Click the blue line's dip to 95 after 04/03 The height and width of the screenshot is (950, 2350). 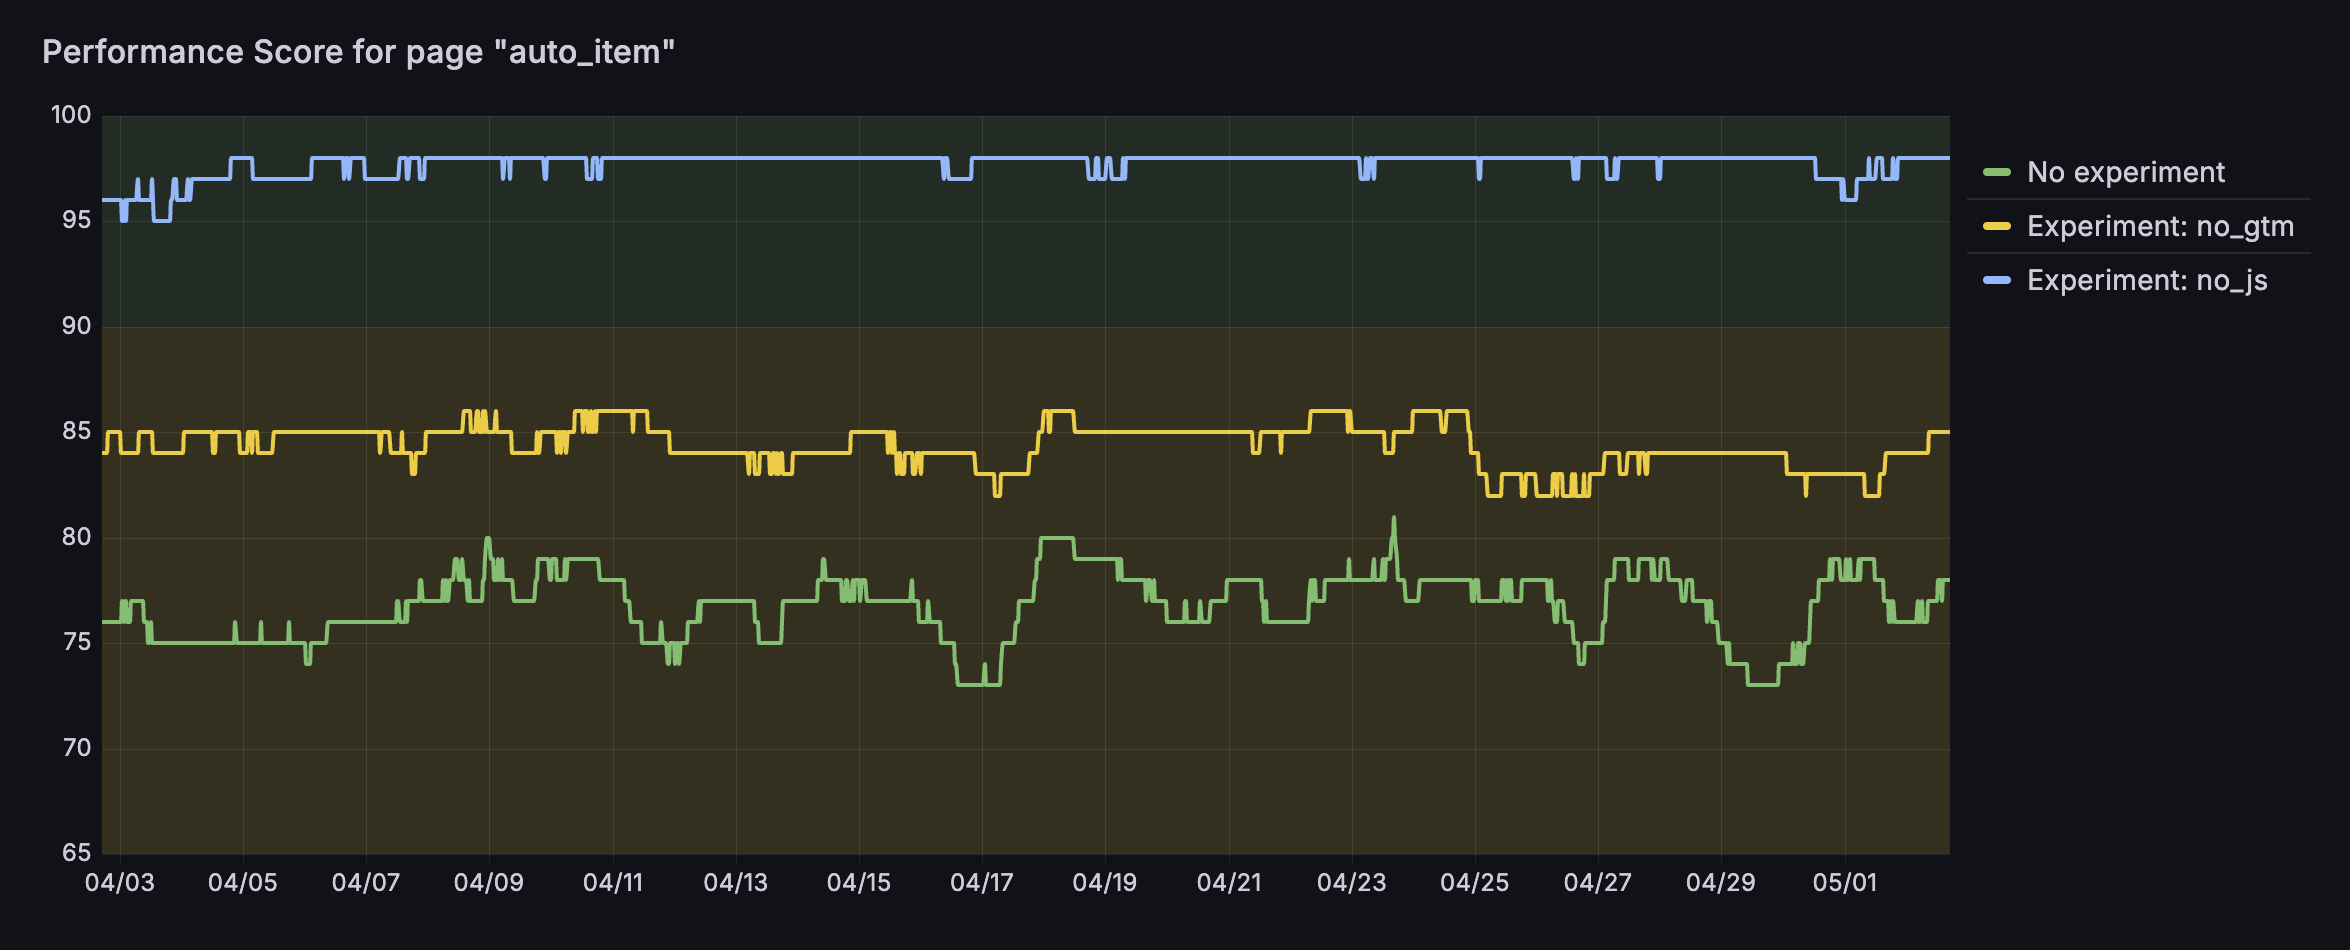pos(161,220)
